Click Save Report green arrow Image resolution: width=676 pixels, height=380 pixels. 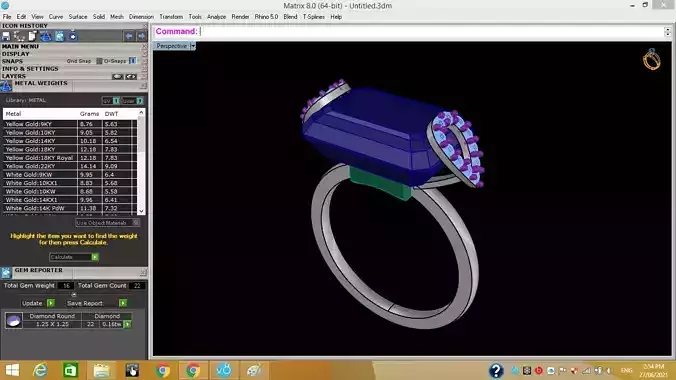point(123,303)
